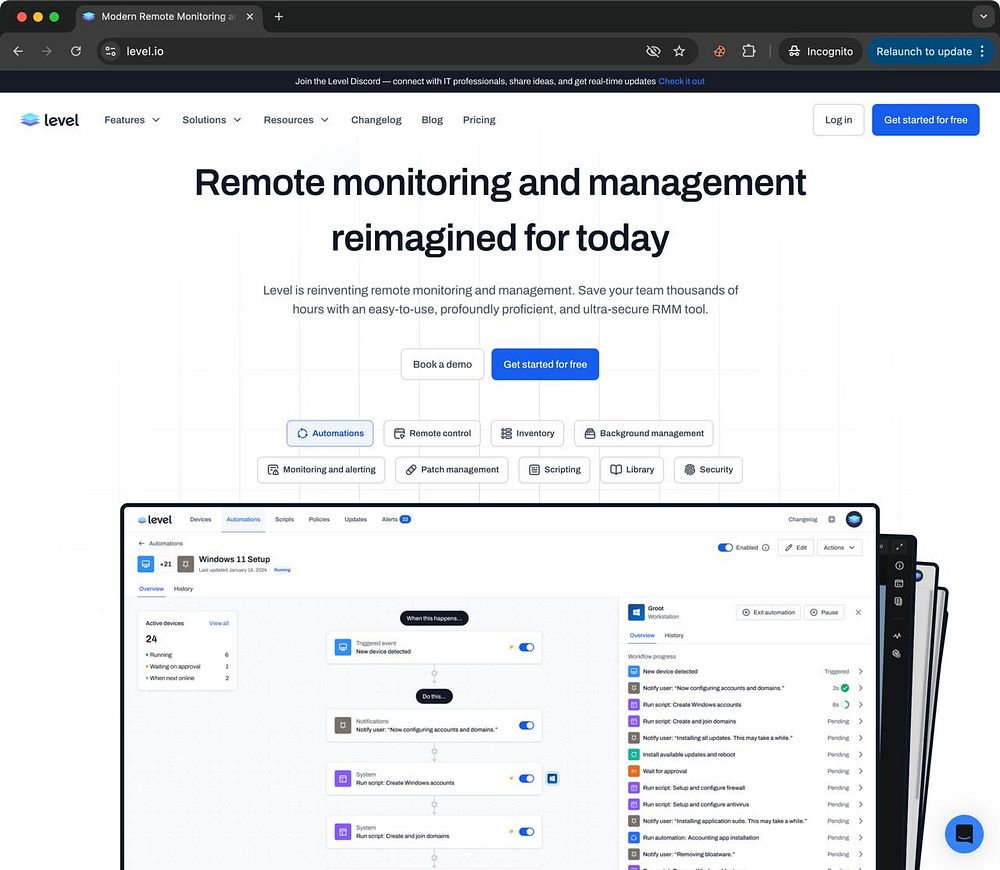Screen dimensions: 1000x870
Task: Select the Library feature tab
Action: point(632,469)
